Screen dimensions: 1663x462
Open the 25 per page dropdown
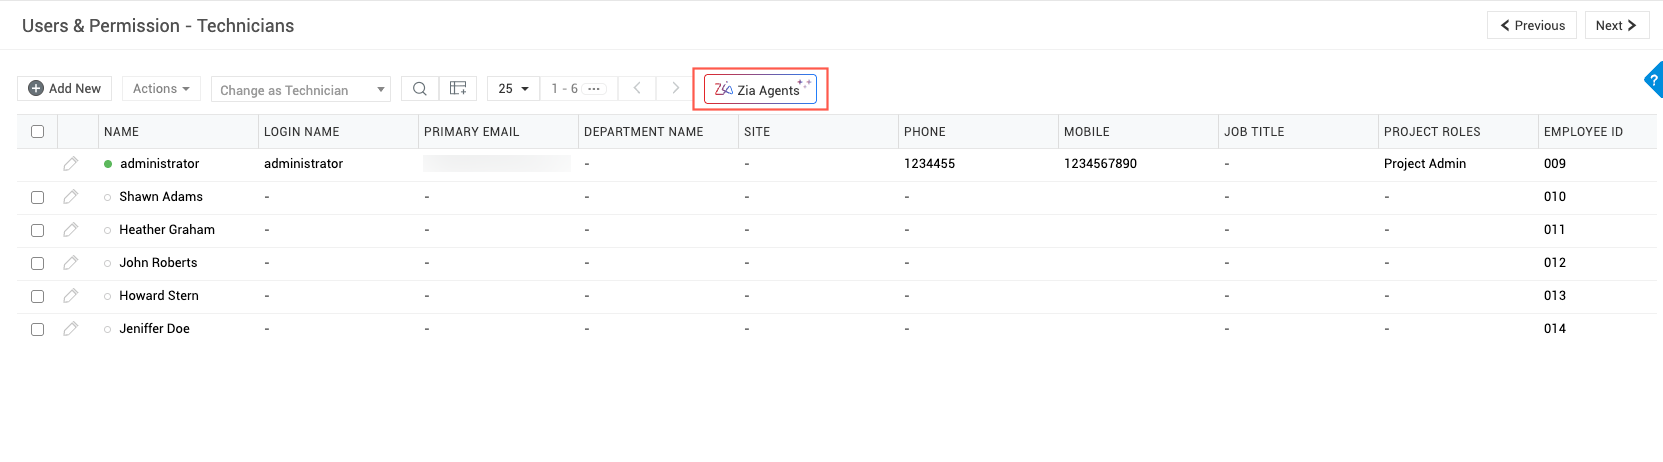coord(513,89)
